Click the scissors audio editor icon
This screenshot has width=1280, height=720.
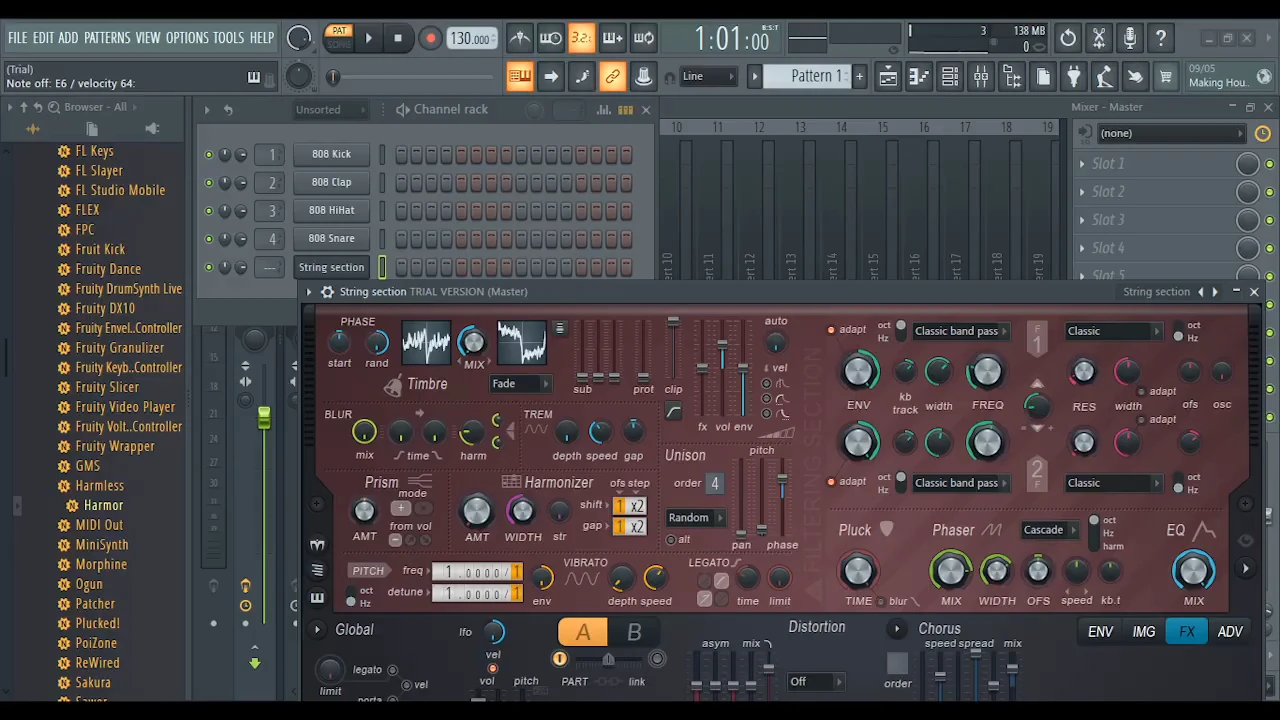click(x=1099, y=39)
